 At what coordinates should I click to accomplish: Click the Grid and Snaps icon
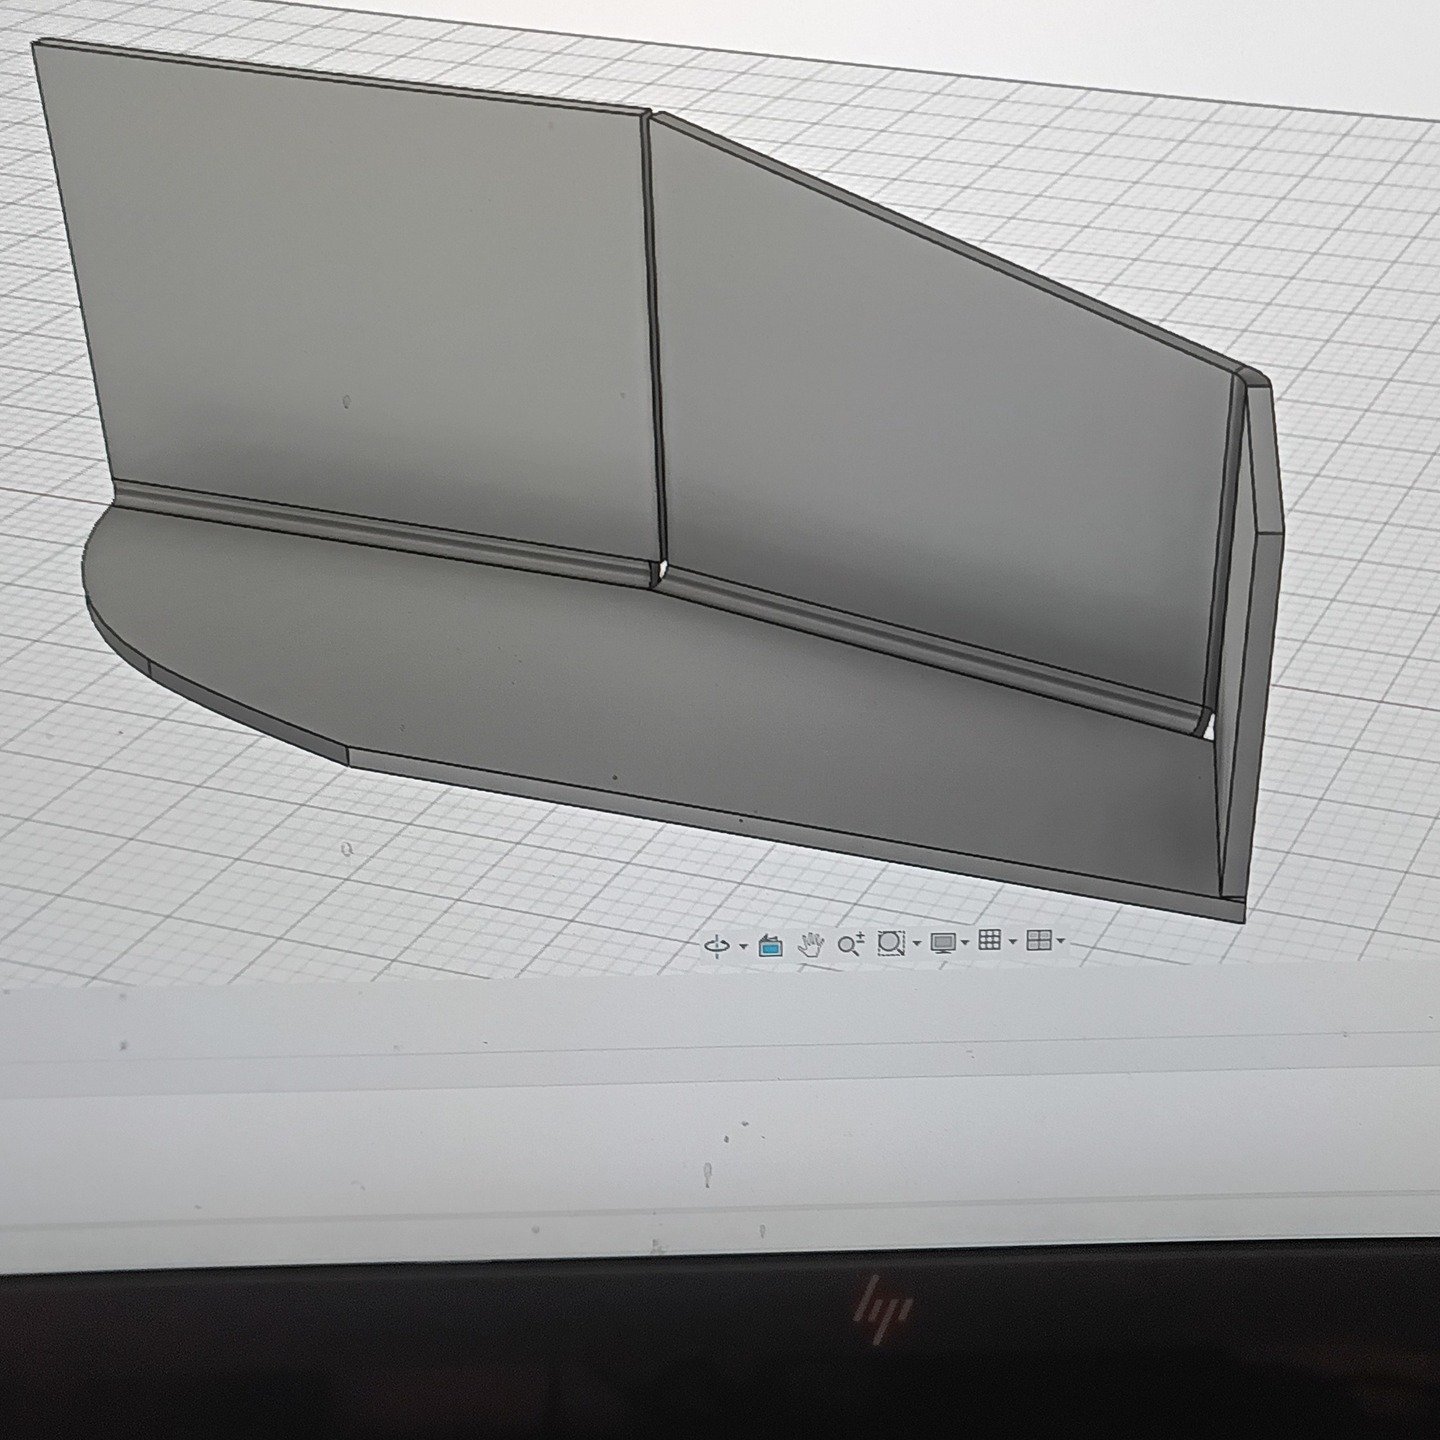[x=988, y=943]
